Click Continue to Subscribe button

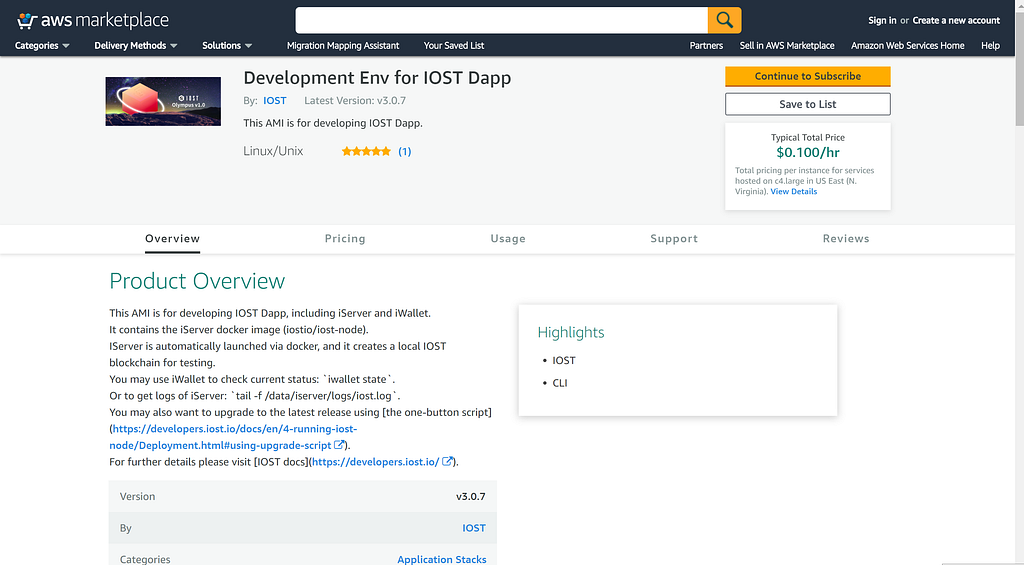807,77
